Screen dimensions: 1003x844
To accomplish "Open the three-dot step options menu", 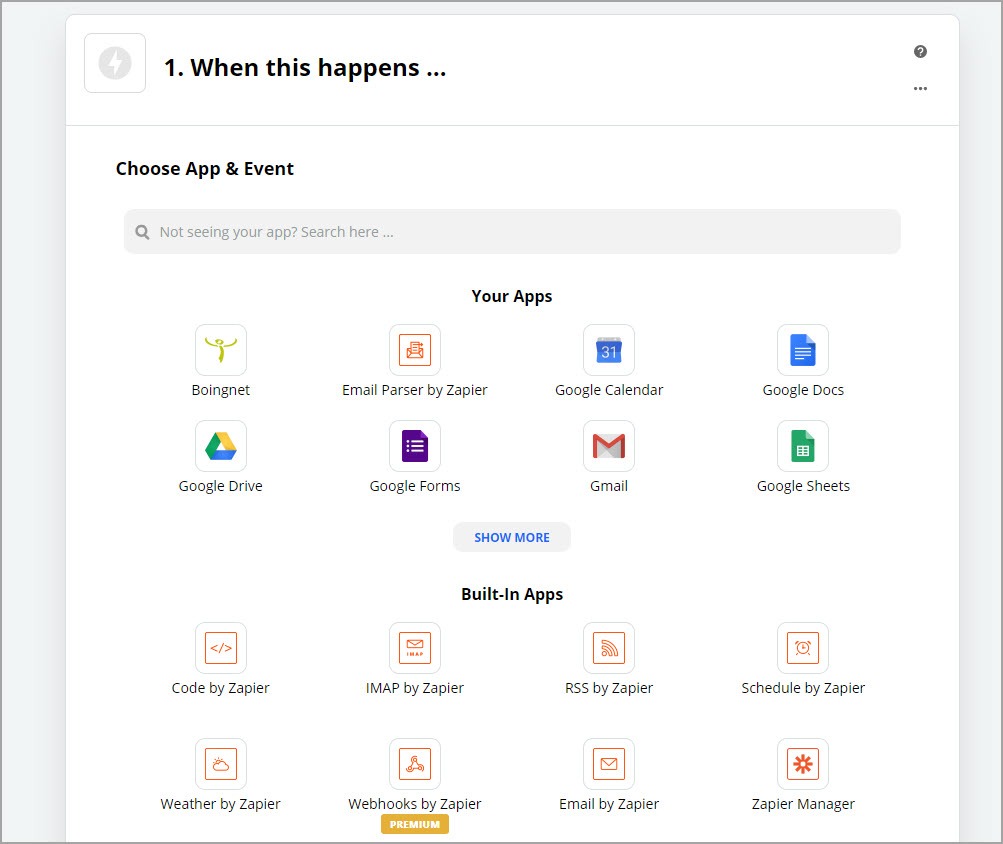I will click(920, 88).
